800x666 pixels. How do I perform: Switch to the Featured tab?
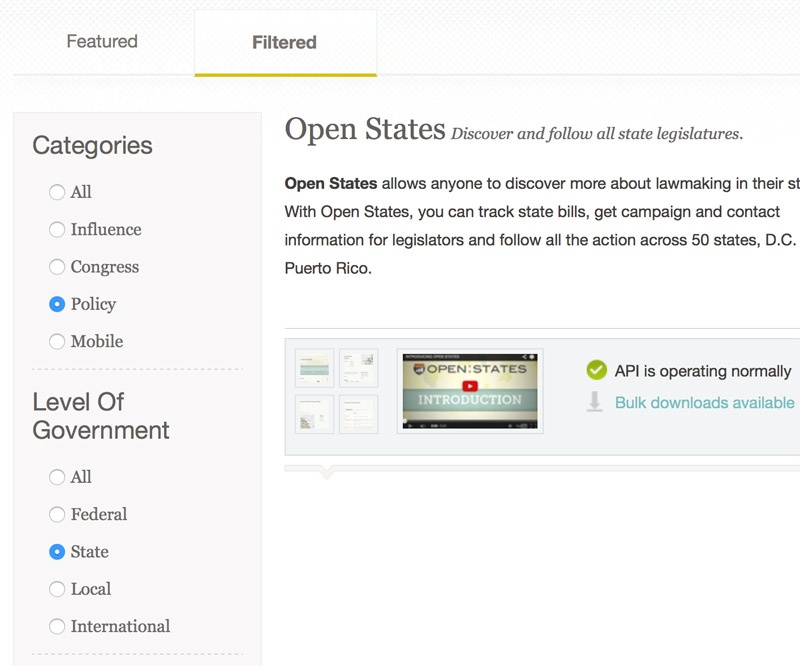102,42
